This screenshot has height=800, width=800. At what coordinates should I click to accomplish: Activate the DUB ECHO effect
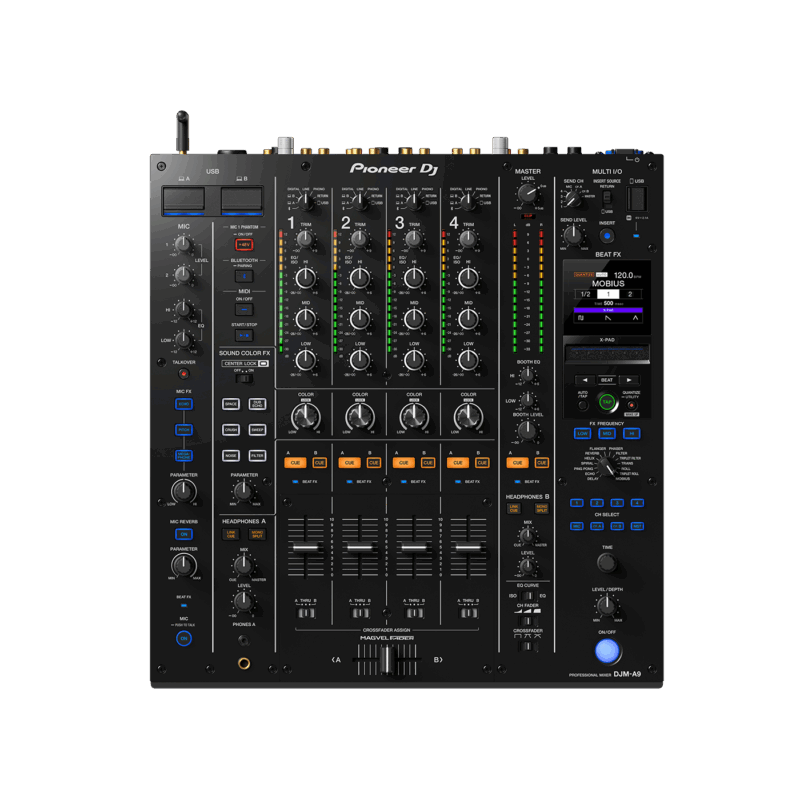click(257, 404)
